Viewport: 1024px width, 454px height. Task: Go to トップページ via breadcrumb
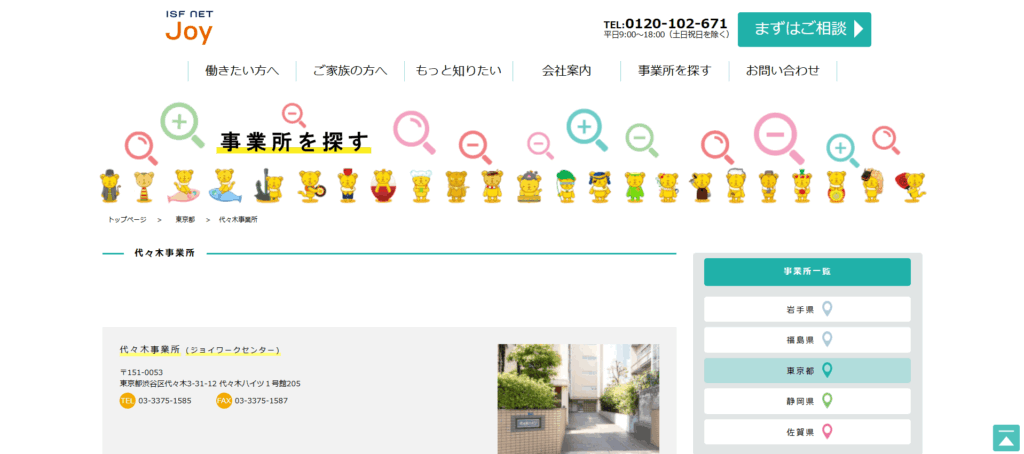click(x=127, y=219)
